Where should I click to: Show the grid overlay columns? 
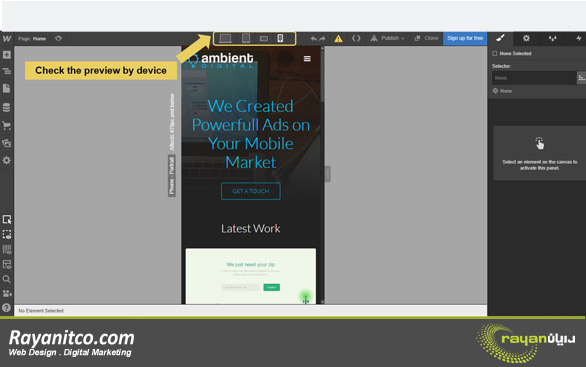(x=7, y=249)
